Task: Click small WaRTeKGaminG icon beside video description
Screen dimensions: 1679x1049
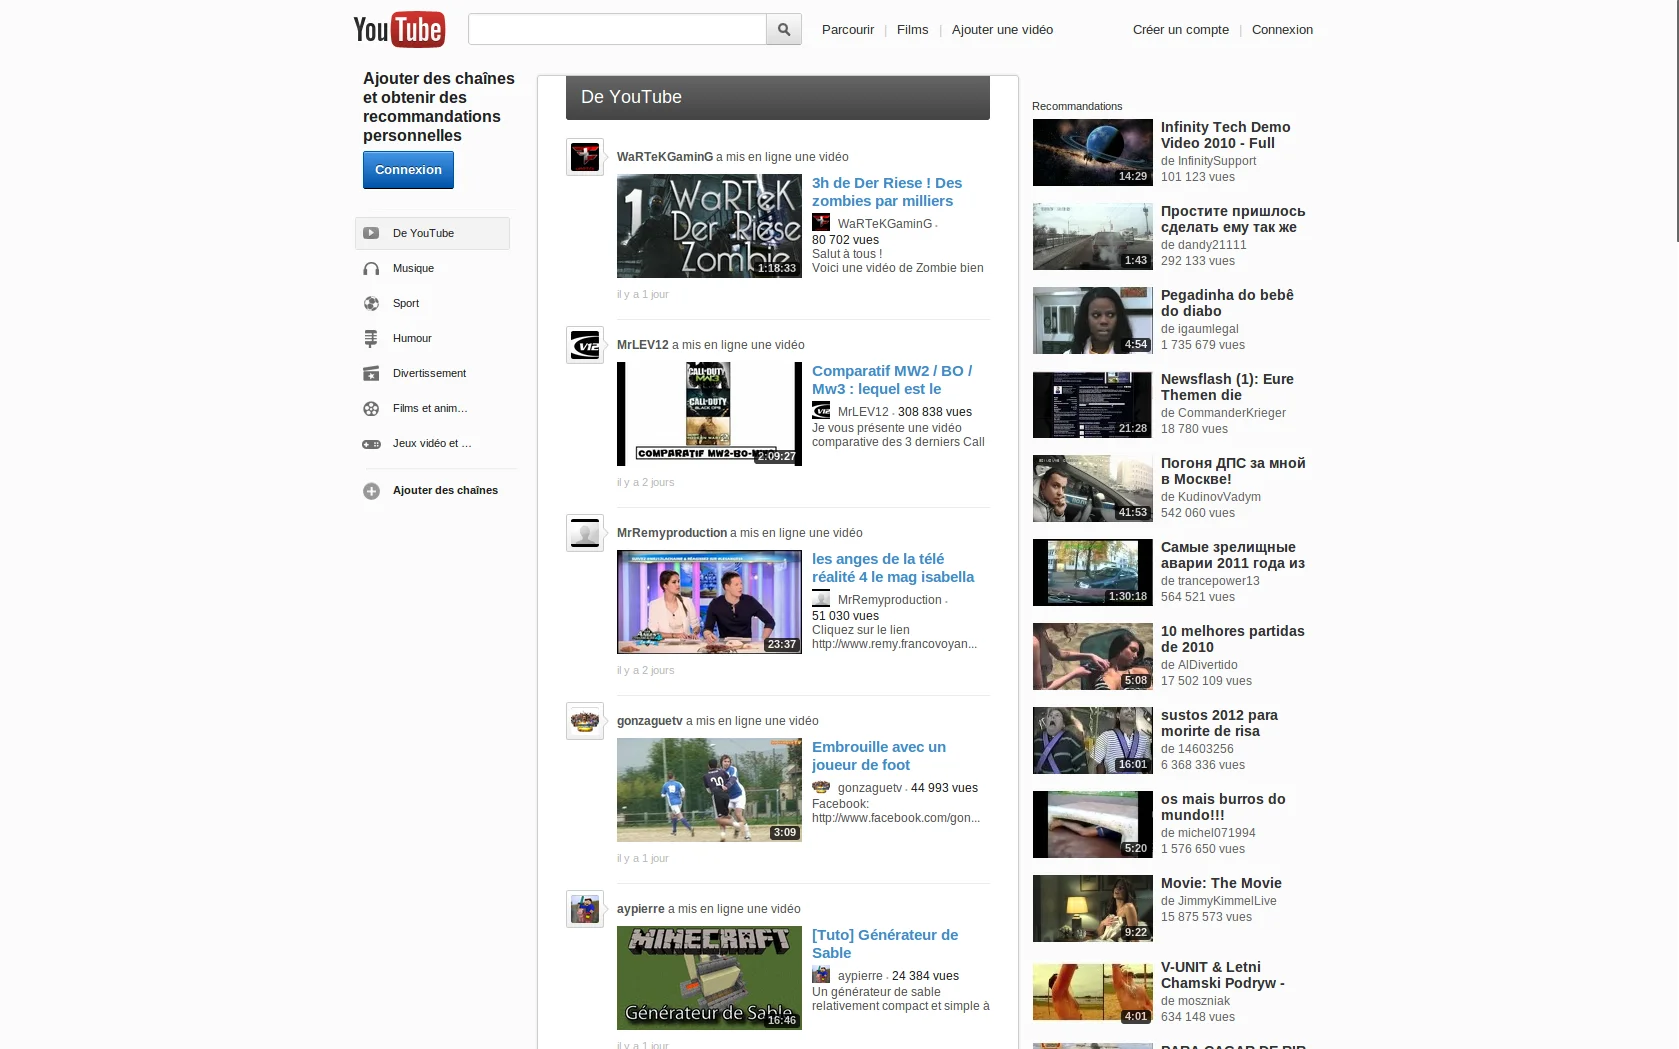Action: (x=821, y=222)
